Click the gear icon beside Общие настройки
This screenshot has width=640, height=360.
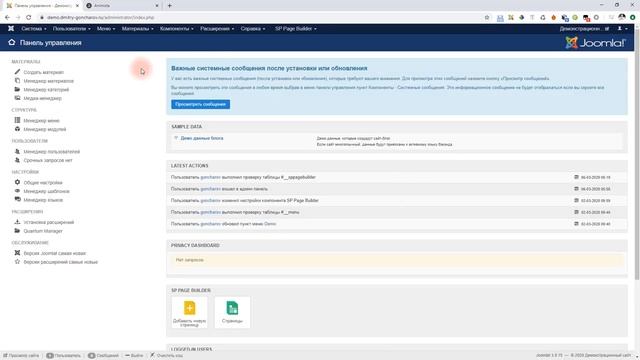(17, 182)
